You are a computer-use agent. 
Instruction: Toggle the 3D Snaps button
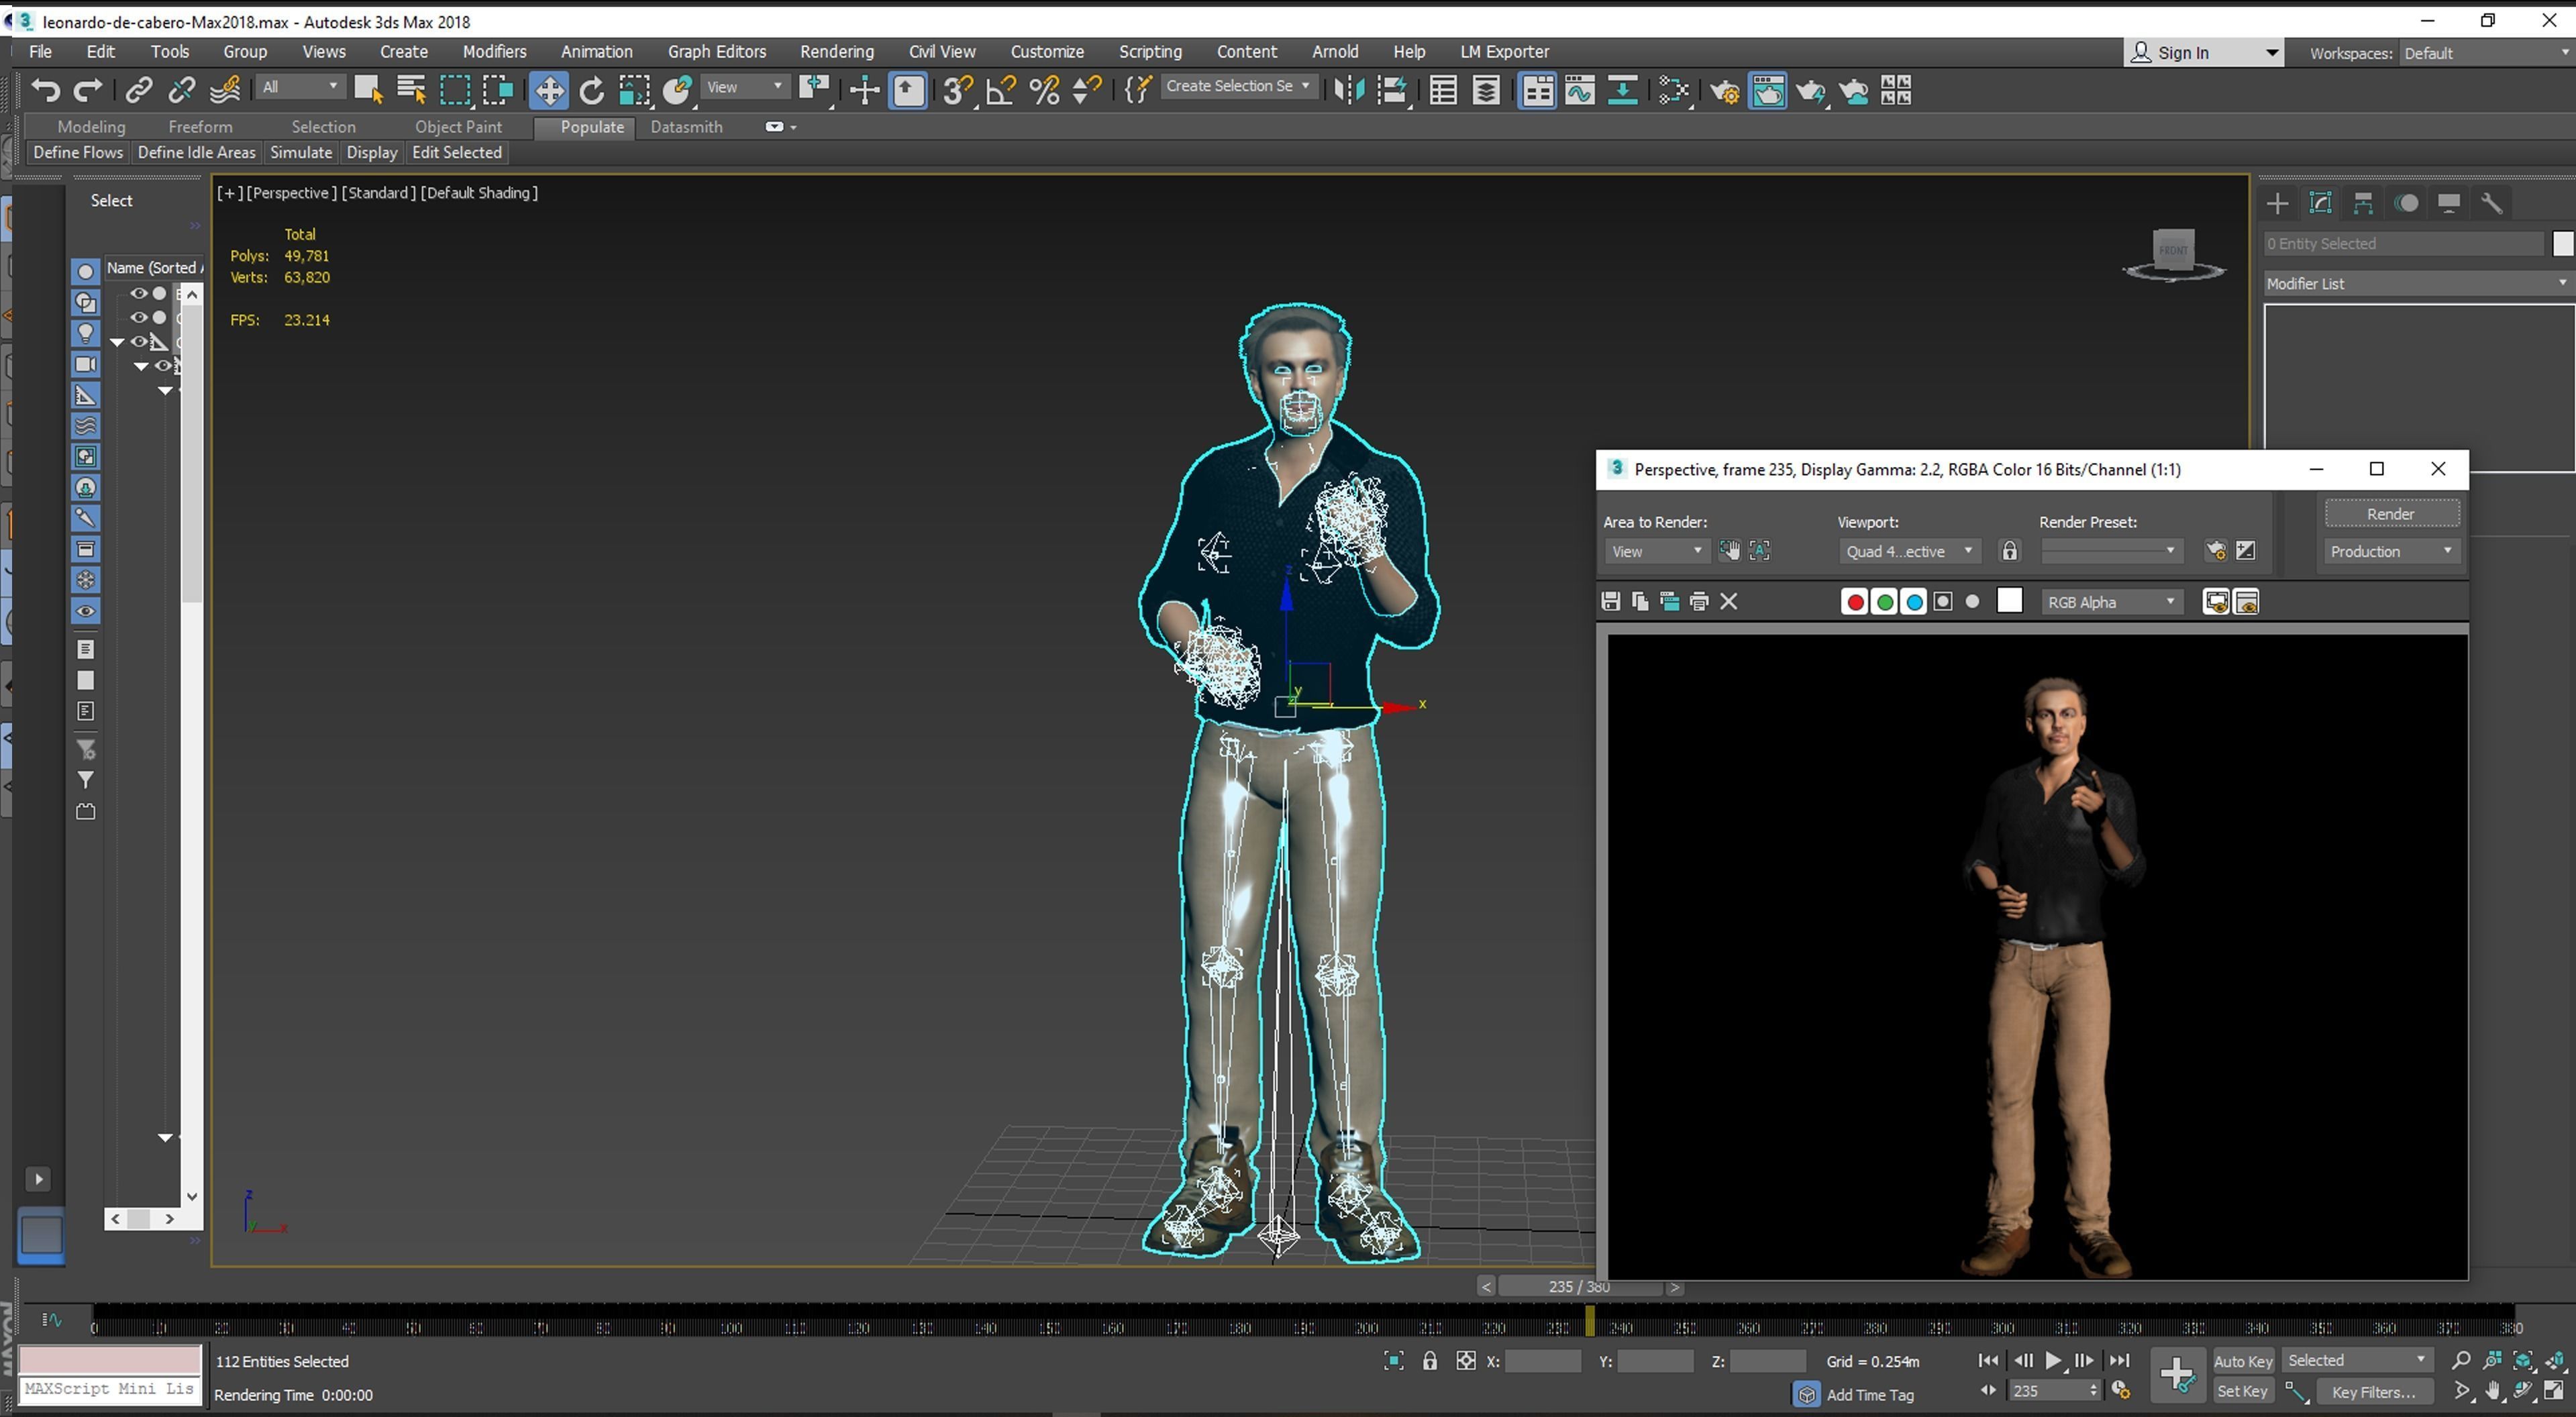coord(957,90)
